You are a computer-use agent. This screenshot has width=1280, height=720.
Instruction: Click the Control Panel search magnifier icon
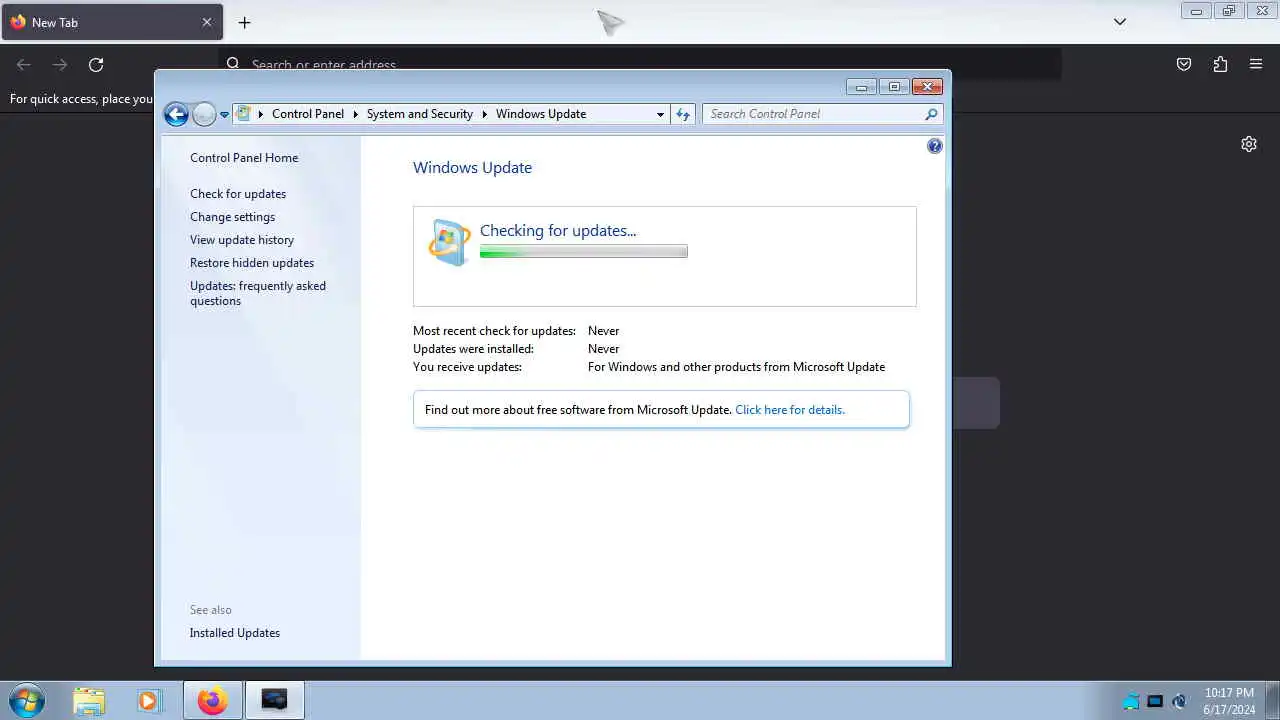(931, 114)
